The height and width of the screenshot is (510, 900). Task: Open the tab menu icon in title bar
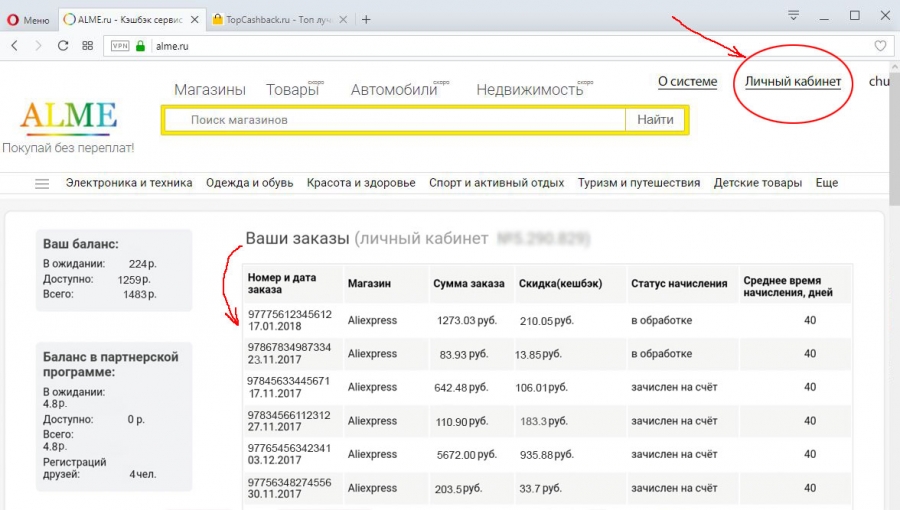[793, 15]
